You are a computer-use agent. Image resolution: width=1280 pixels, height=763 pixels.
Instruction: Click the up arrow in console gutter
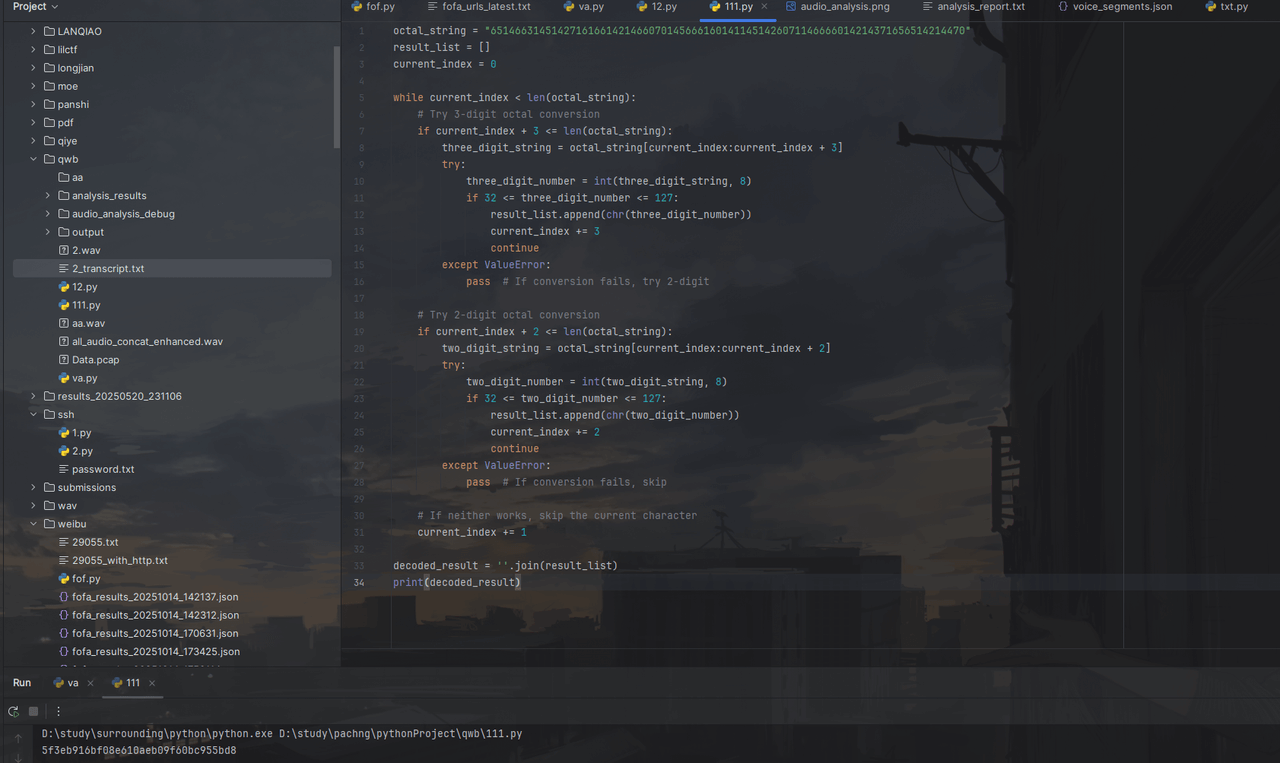click(18, 738)
